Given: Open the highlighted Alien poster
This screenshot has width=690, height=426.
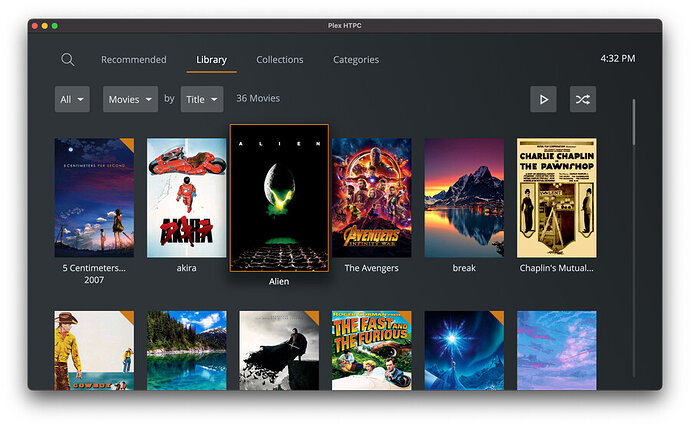Looking at the screenshot, I should coord(279,198).
